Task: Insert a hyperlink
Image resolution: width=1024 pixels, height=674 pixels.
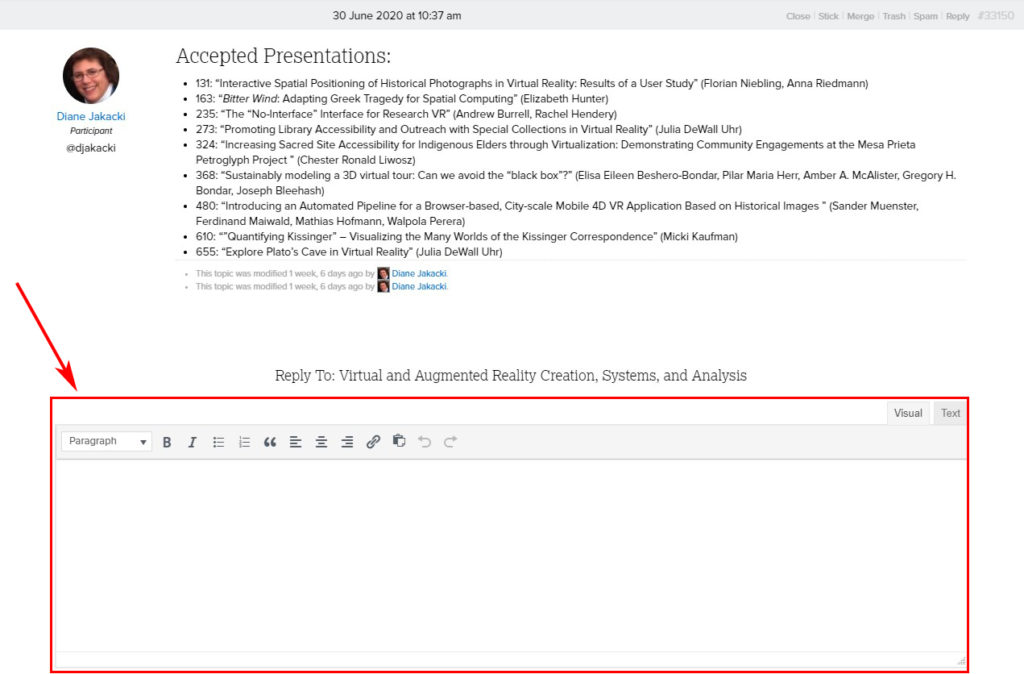Action: [x=373, y=441]
